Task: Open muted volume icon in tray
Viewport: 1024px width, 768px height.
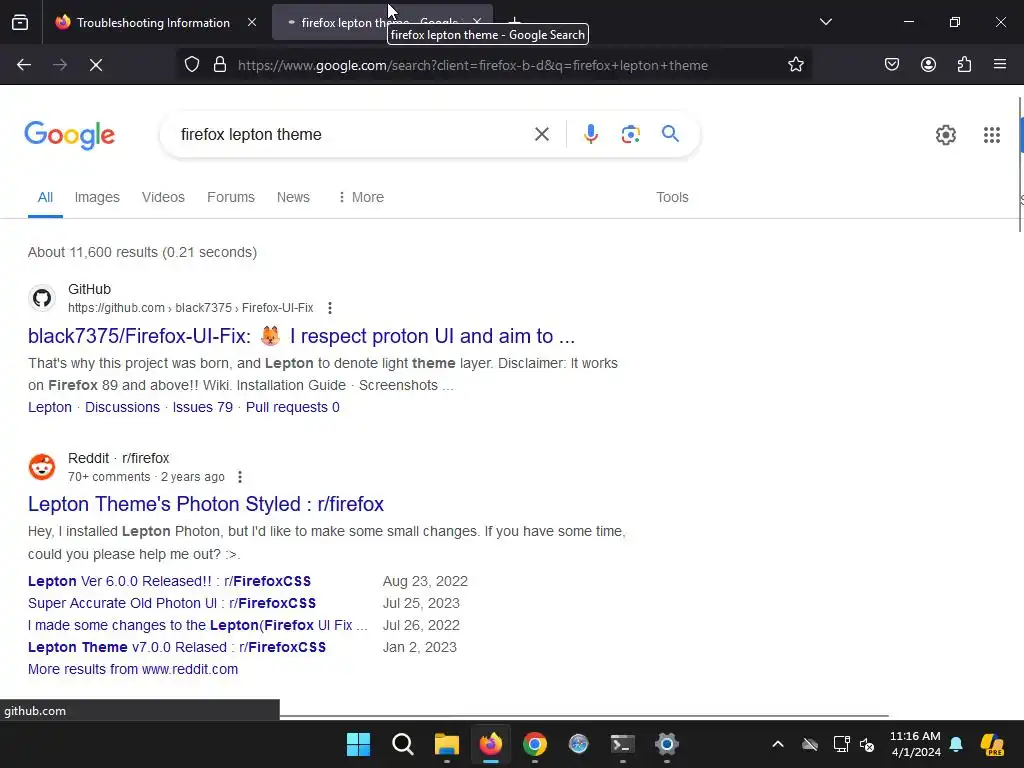Action: [x=867, y=744]
